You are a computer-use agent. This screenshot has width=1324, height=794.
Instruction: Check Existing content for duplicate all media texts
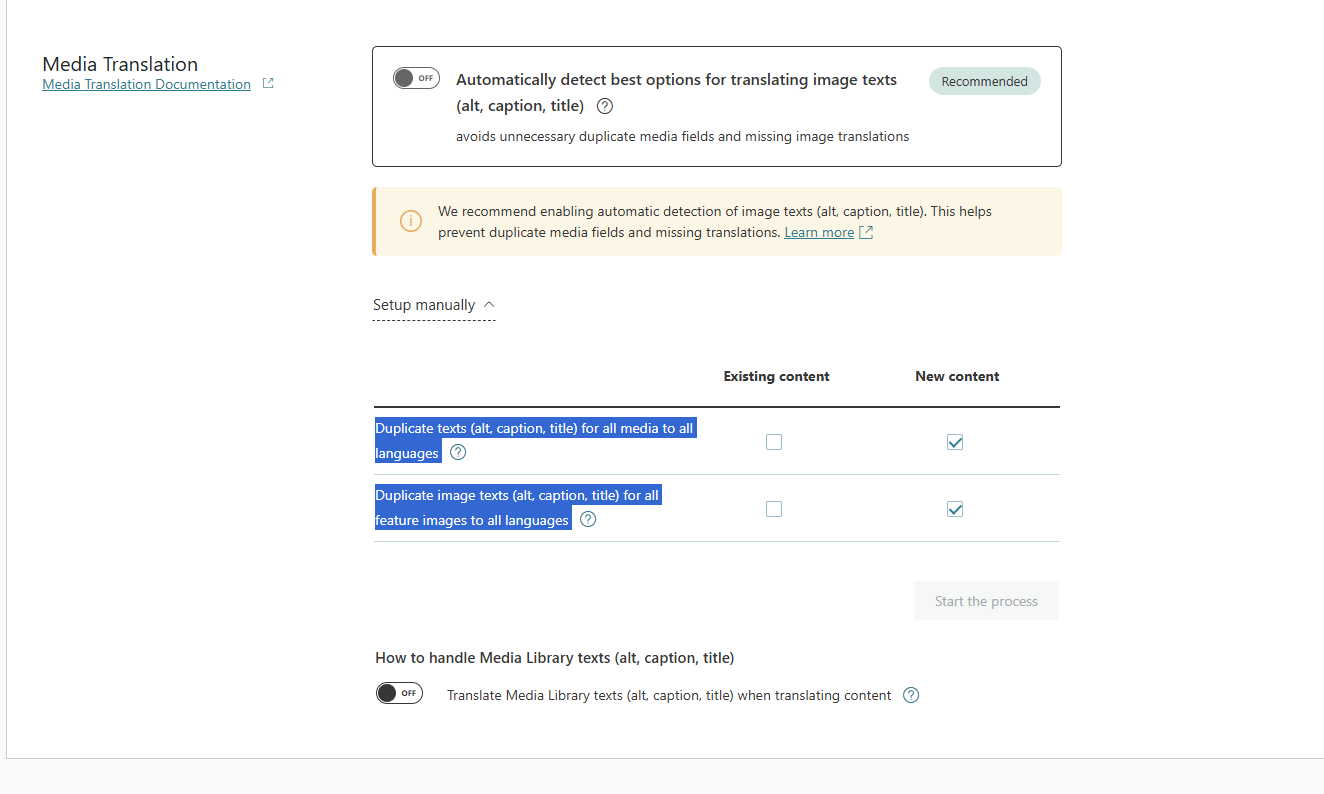click(x=774, y=442)
